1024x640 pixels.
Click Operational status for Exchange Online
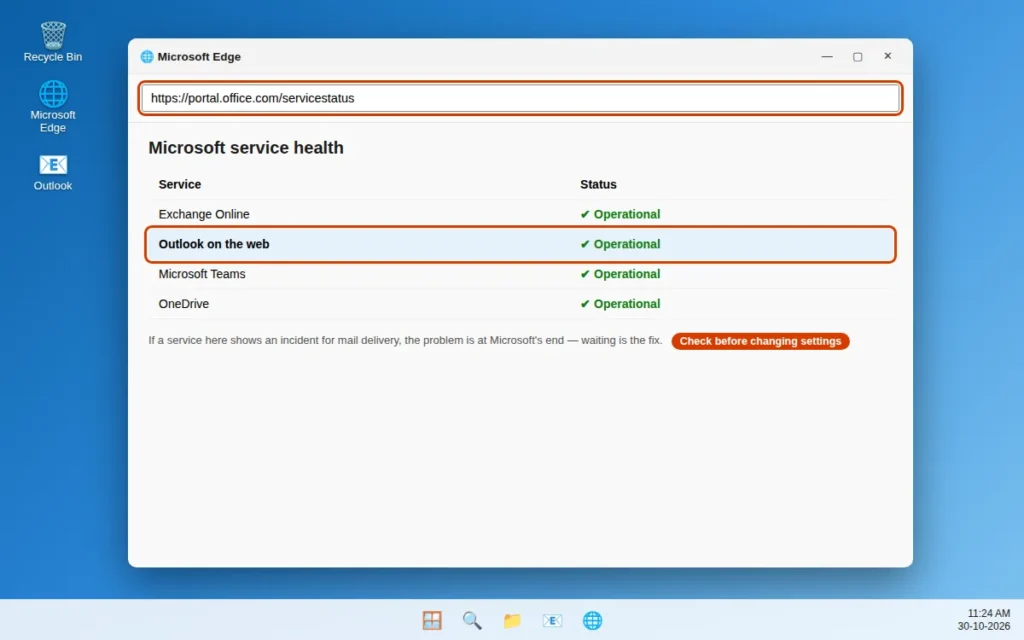pyautogui.click(x=620, y=214)
